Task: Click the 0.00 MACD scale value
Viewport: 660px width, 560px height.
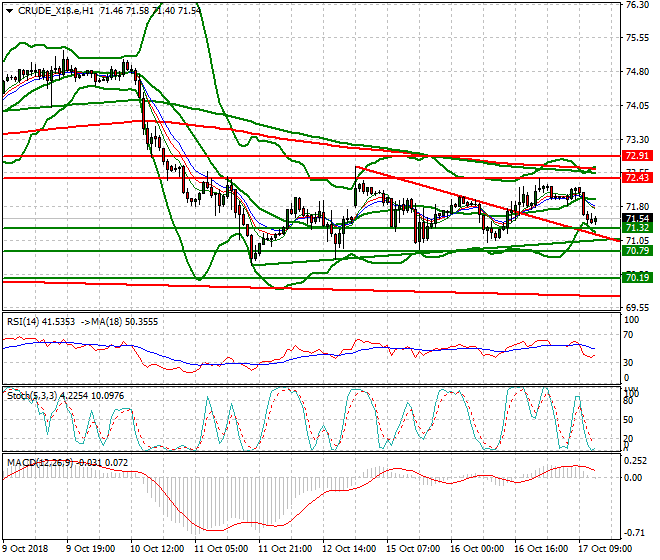Action: (633, 478)
